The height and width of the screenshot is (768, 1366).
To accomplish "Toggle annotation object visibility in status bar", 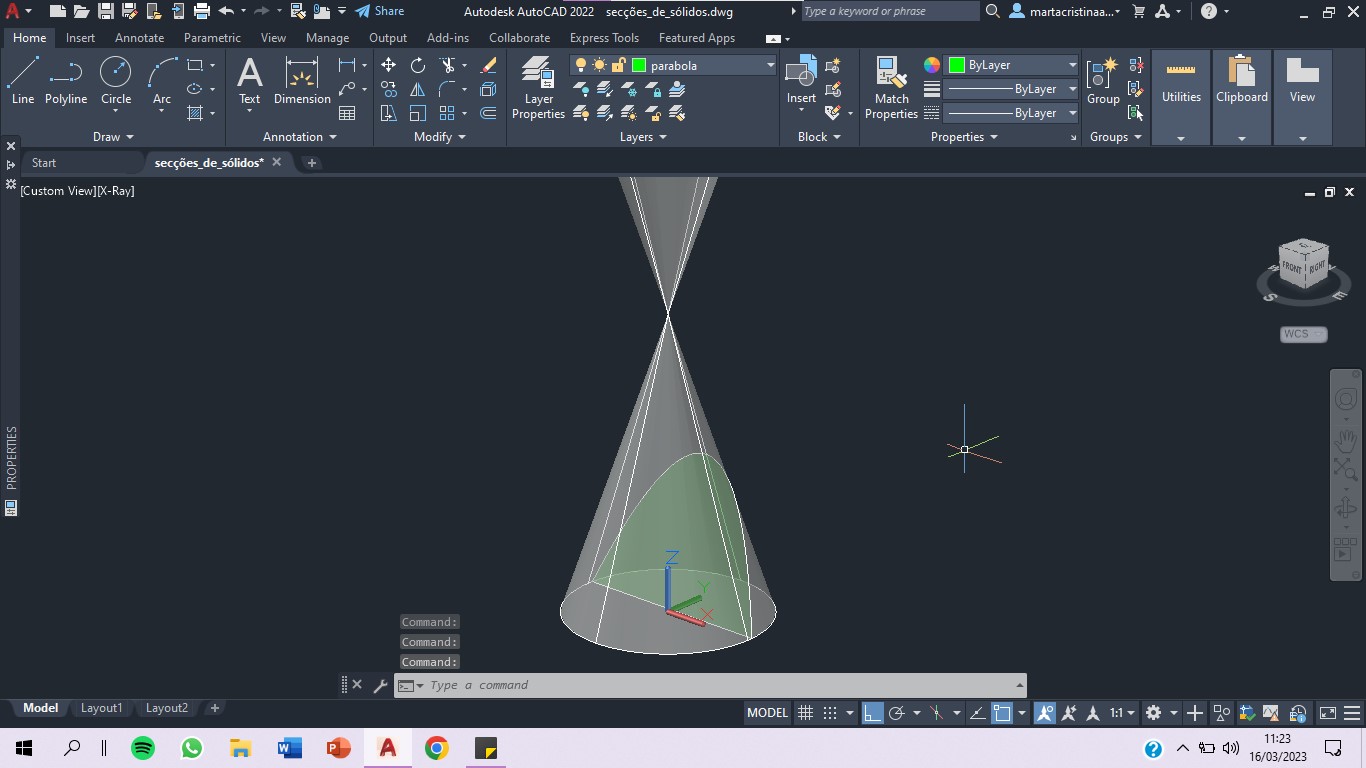I will pyautogui.click(x=1045, y=713).
